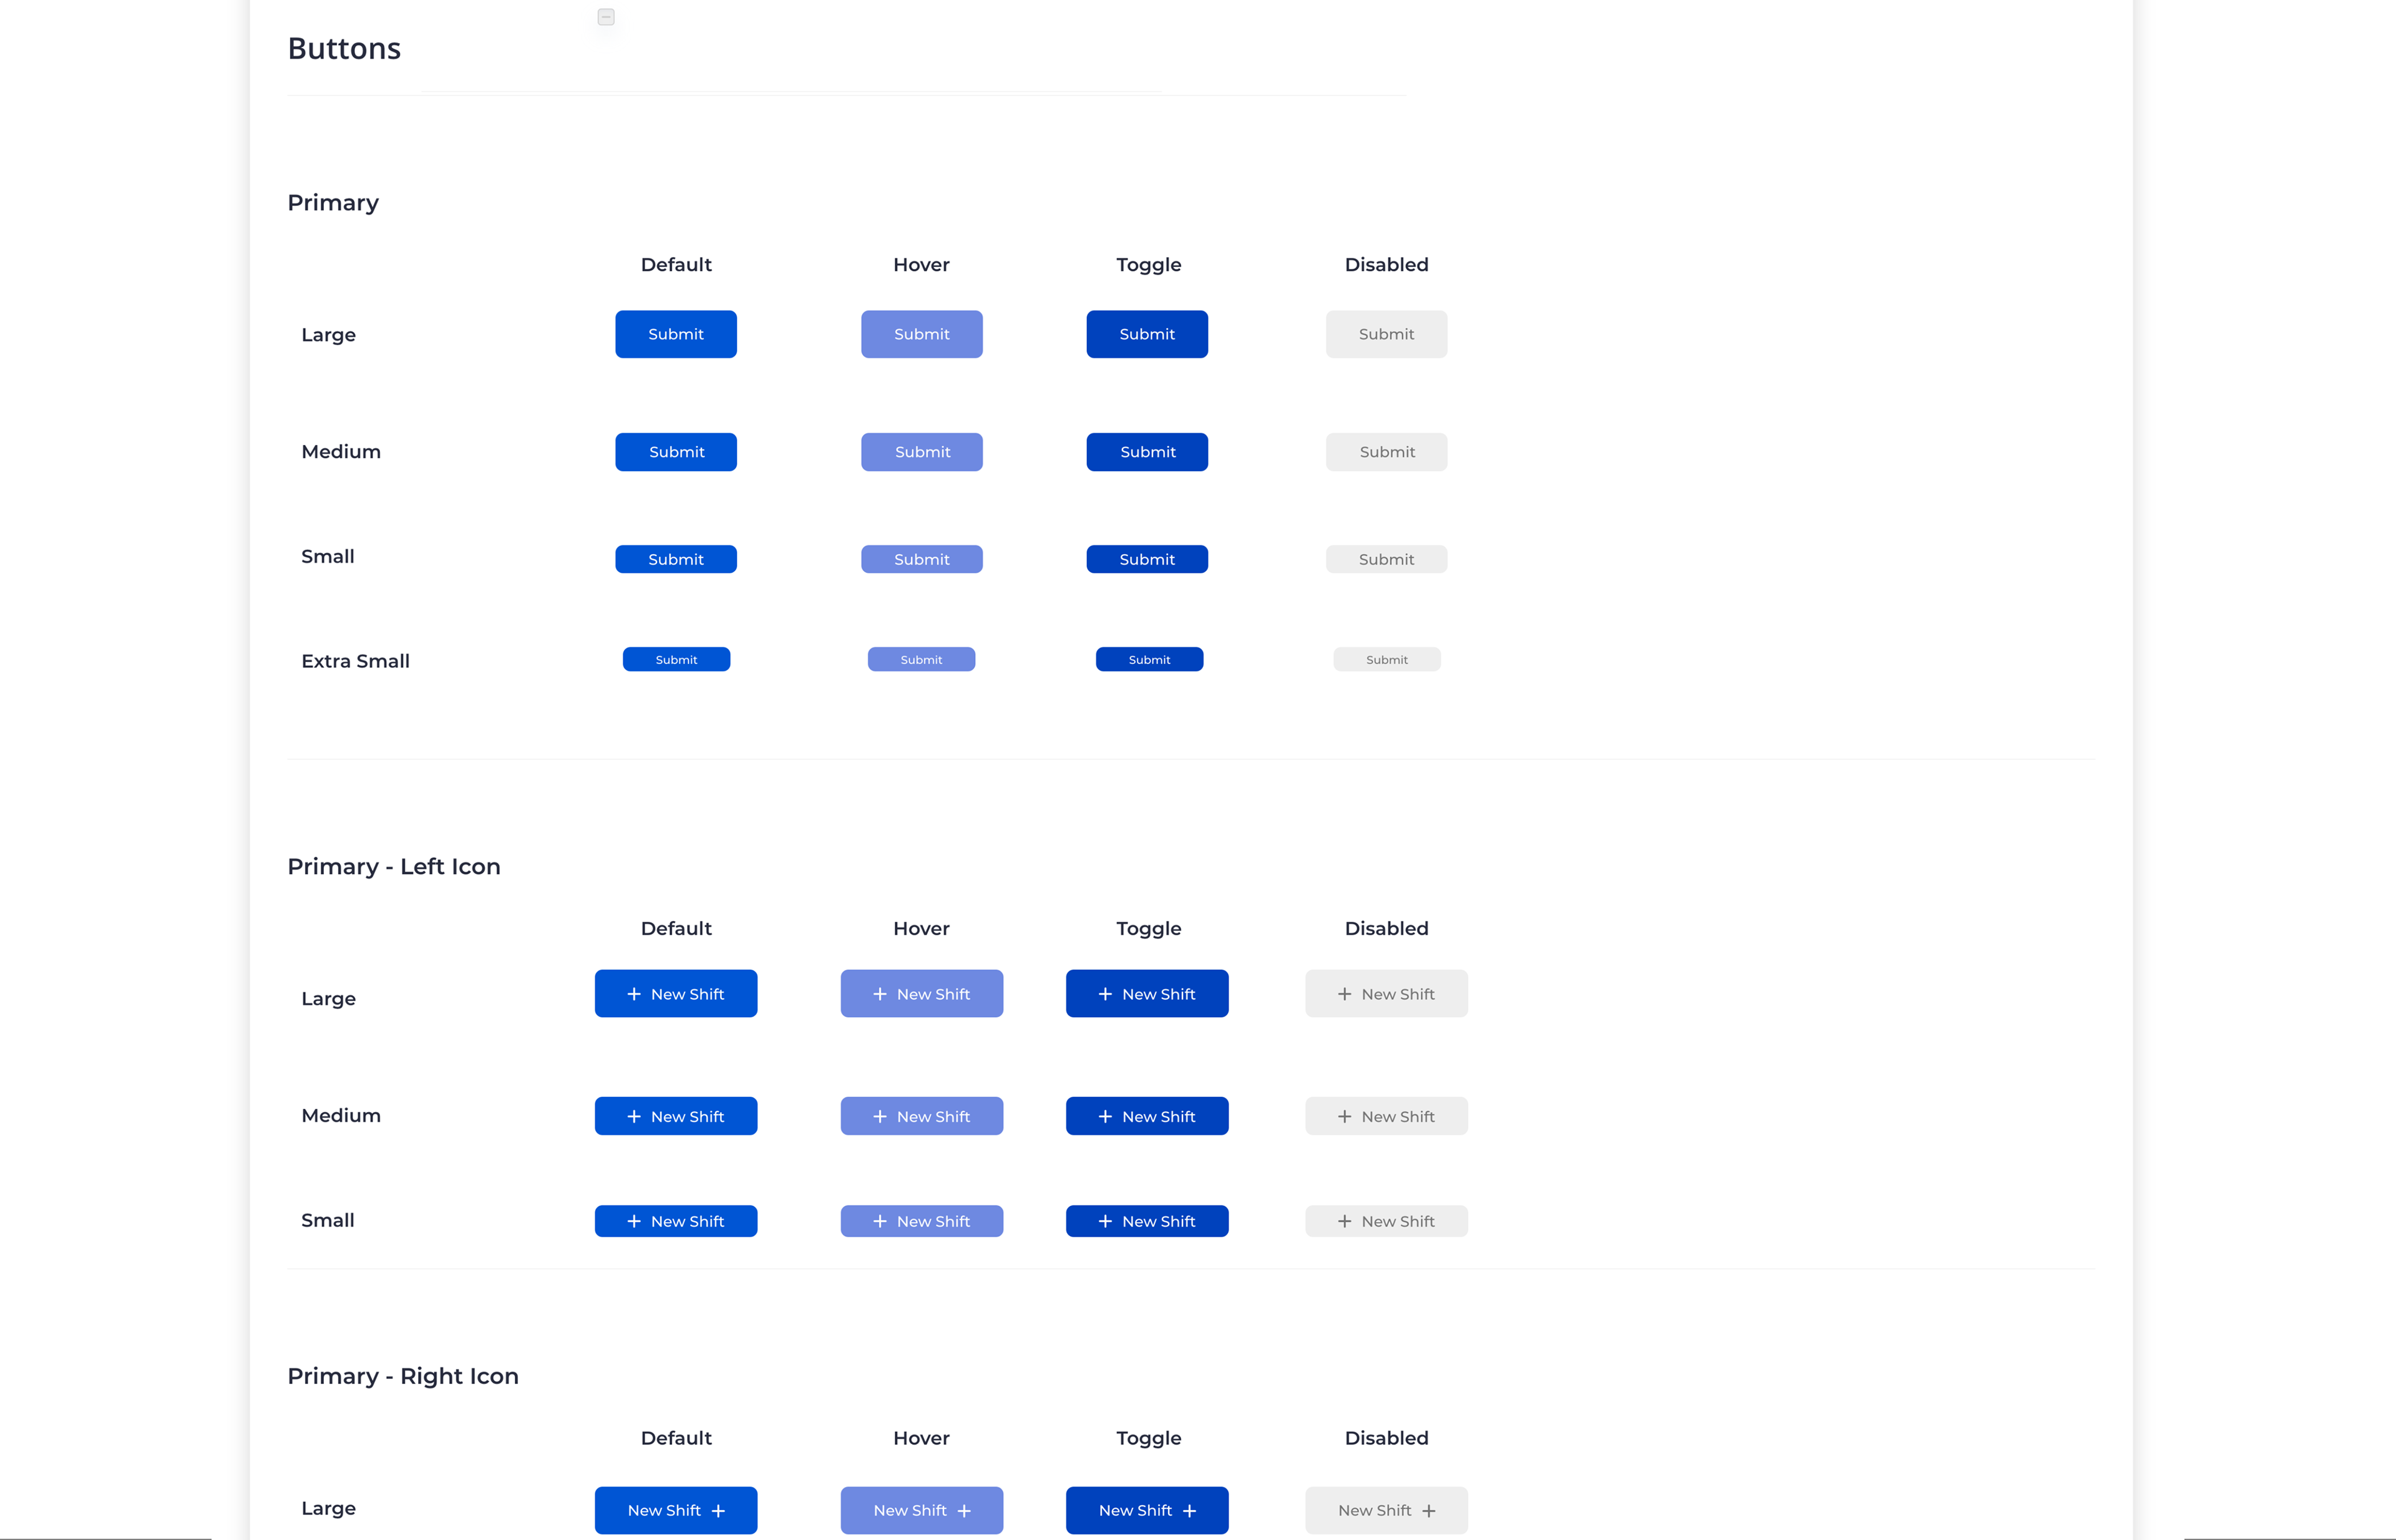Click Right Icon Large Disabled New Shift button
The width and height of the screenshot is (2396, 1540).
(x=1386, y=1510)
